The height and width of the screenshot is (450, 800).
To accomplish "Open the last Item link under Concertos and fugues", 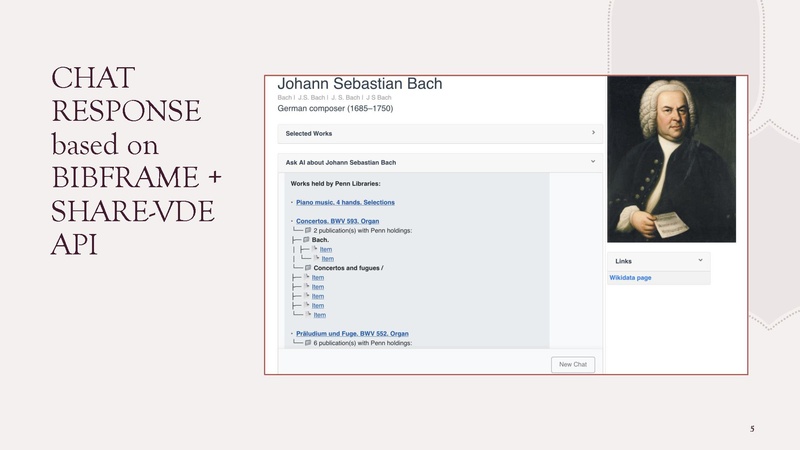I will point(319,315).
